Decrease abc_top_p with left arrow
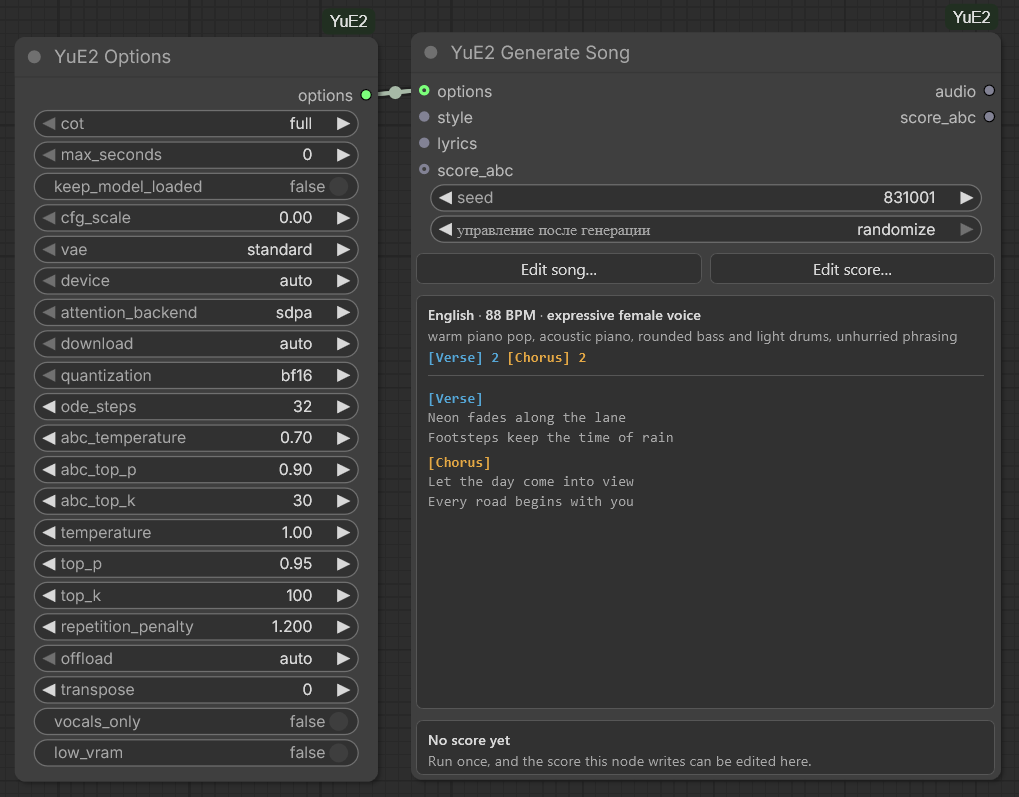The height and width of the screenshot is (797, 1019). 49,469
